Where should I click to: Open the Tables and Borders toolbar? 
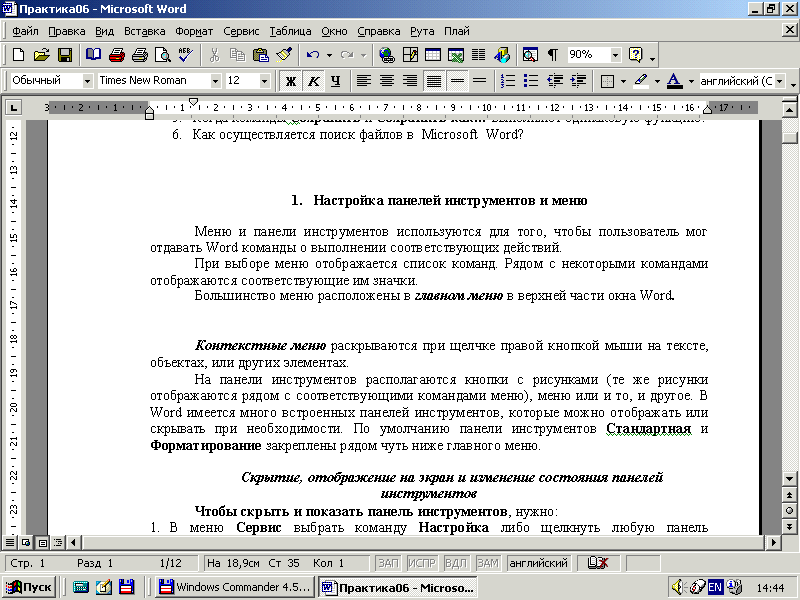[410, 55]
